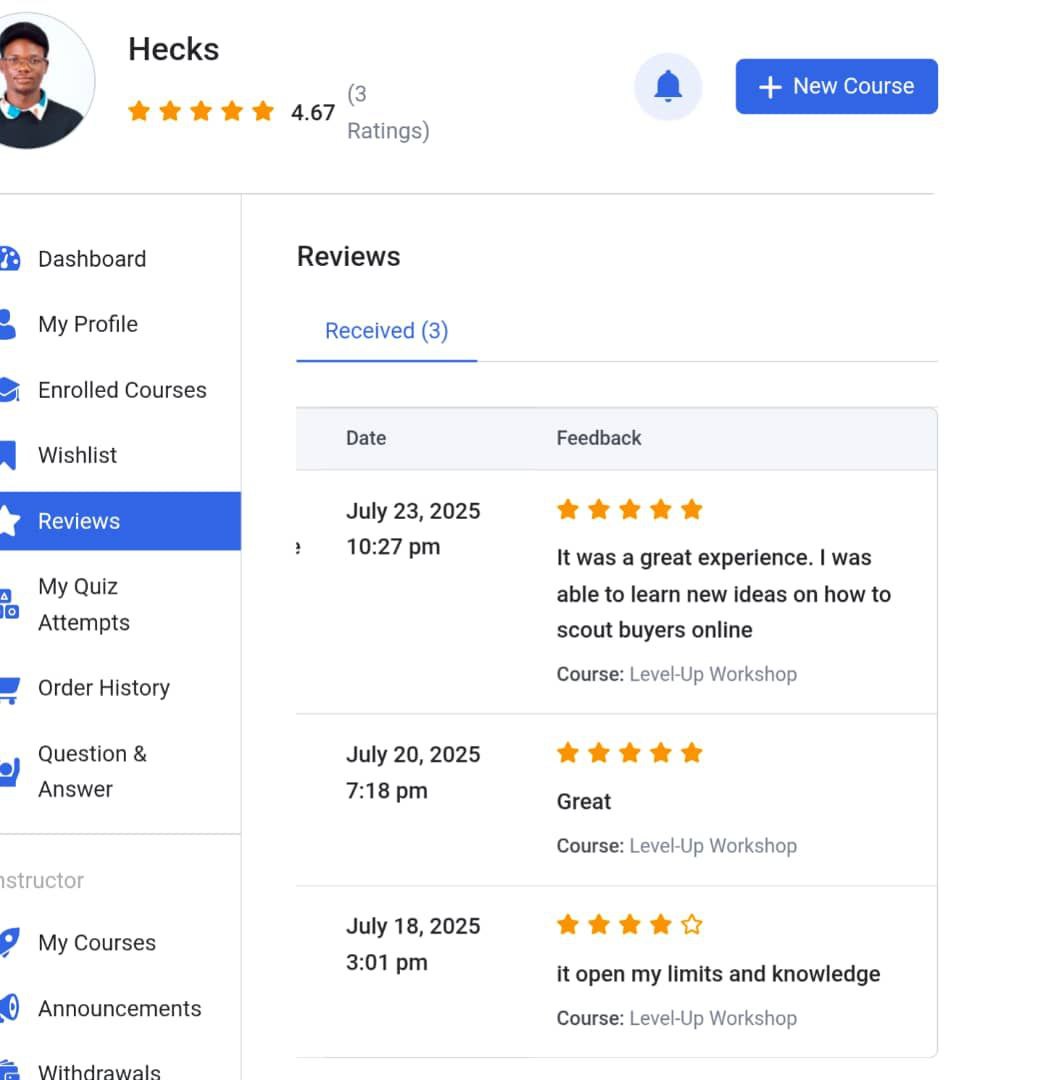Viewport: 1043px width, 1080px height.
Task: Click the 3:01 pm timestamp
Action: click(x=386, y=962)
